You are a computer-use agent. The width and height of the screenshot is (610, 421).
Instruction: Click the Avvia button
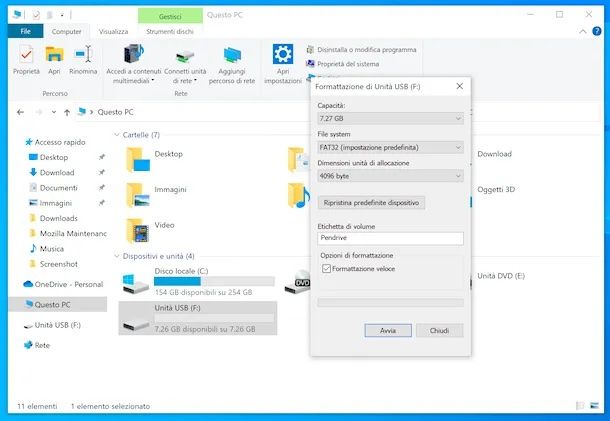tap(388, 331)
